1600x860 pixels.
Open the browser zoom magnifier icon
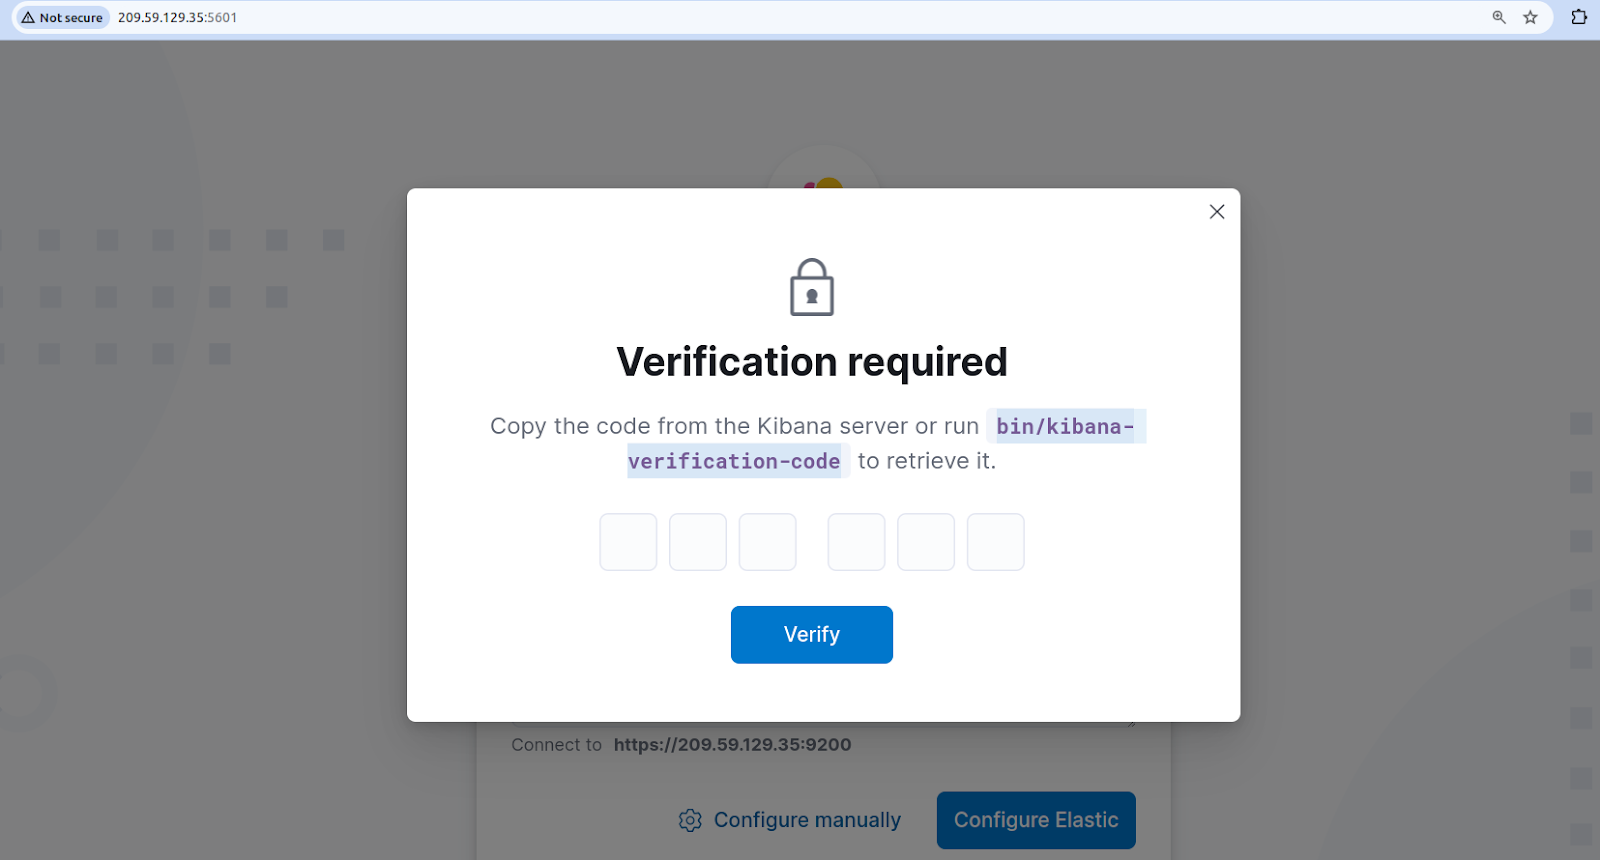tap(1499, 17)
